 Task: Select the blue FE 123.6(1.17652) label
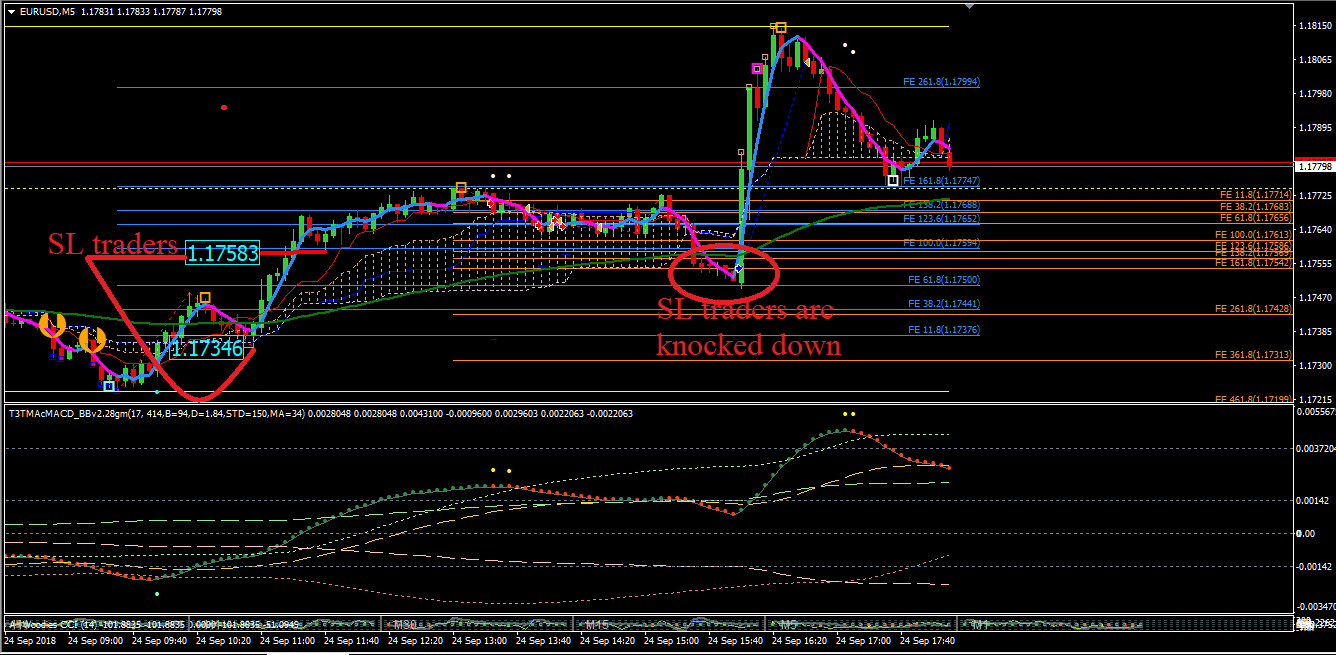941,218
